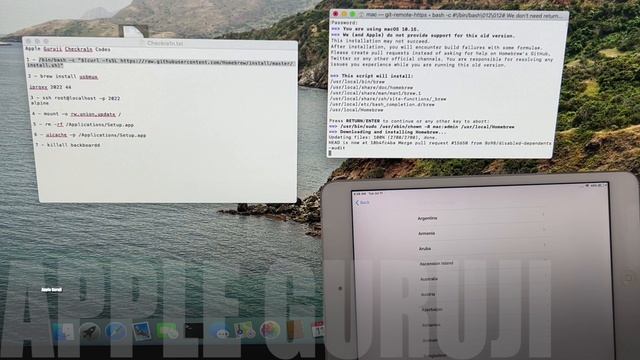Launch Safari from the Dock

(x=116, y=331)
